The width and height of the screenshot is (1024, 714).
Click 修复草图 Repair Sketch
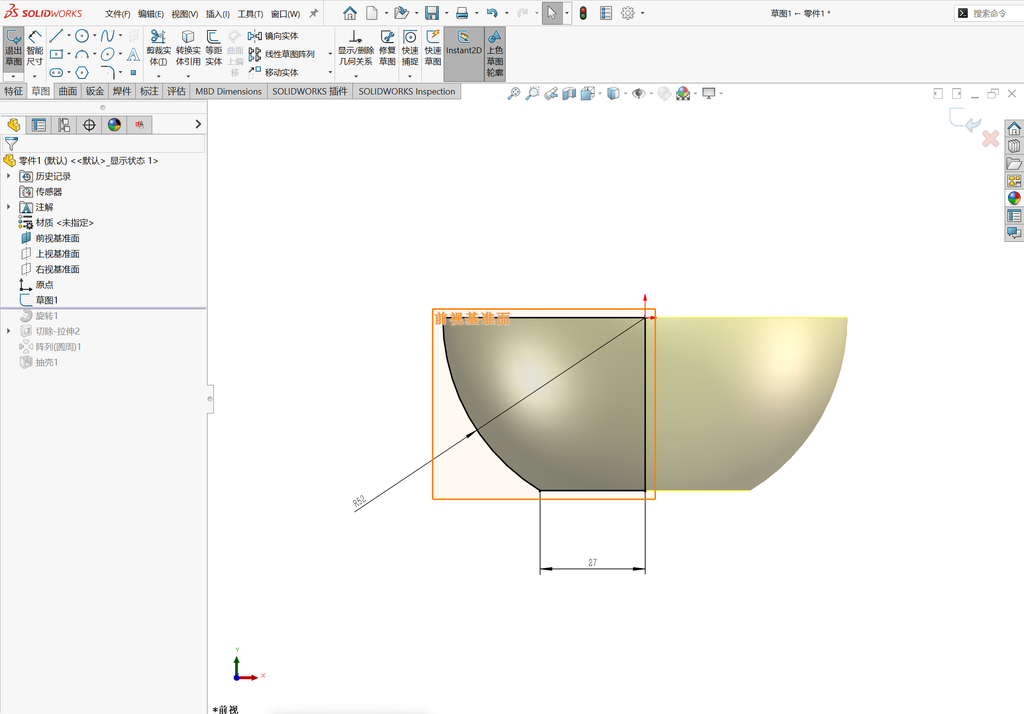pos(387,48)
